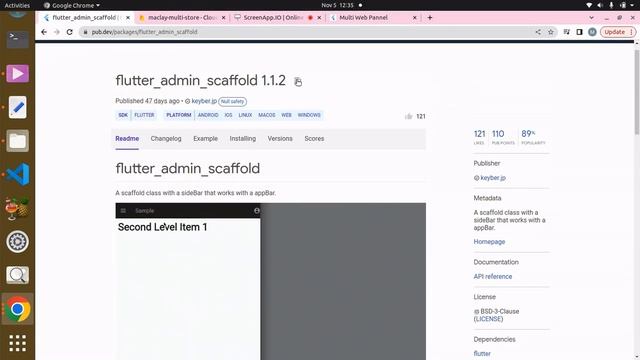The image size is (640, 360).
Task: Click the Null safety badge
Action: pyautogui.click(x=232, y=101)
